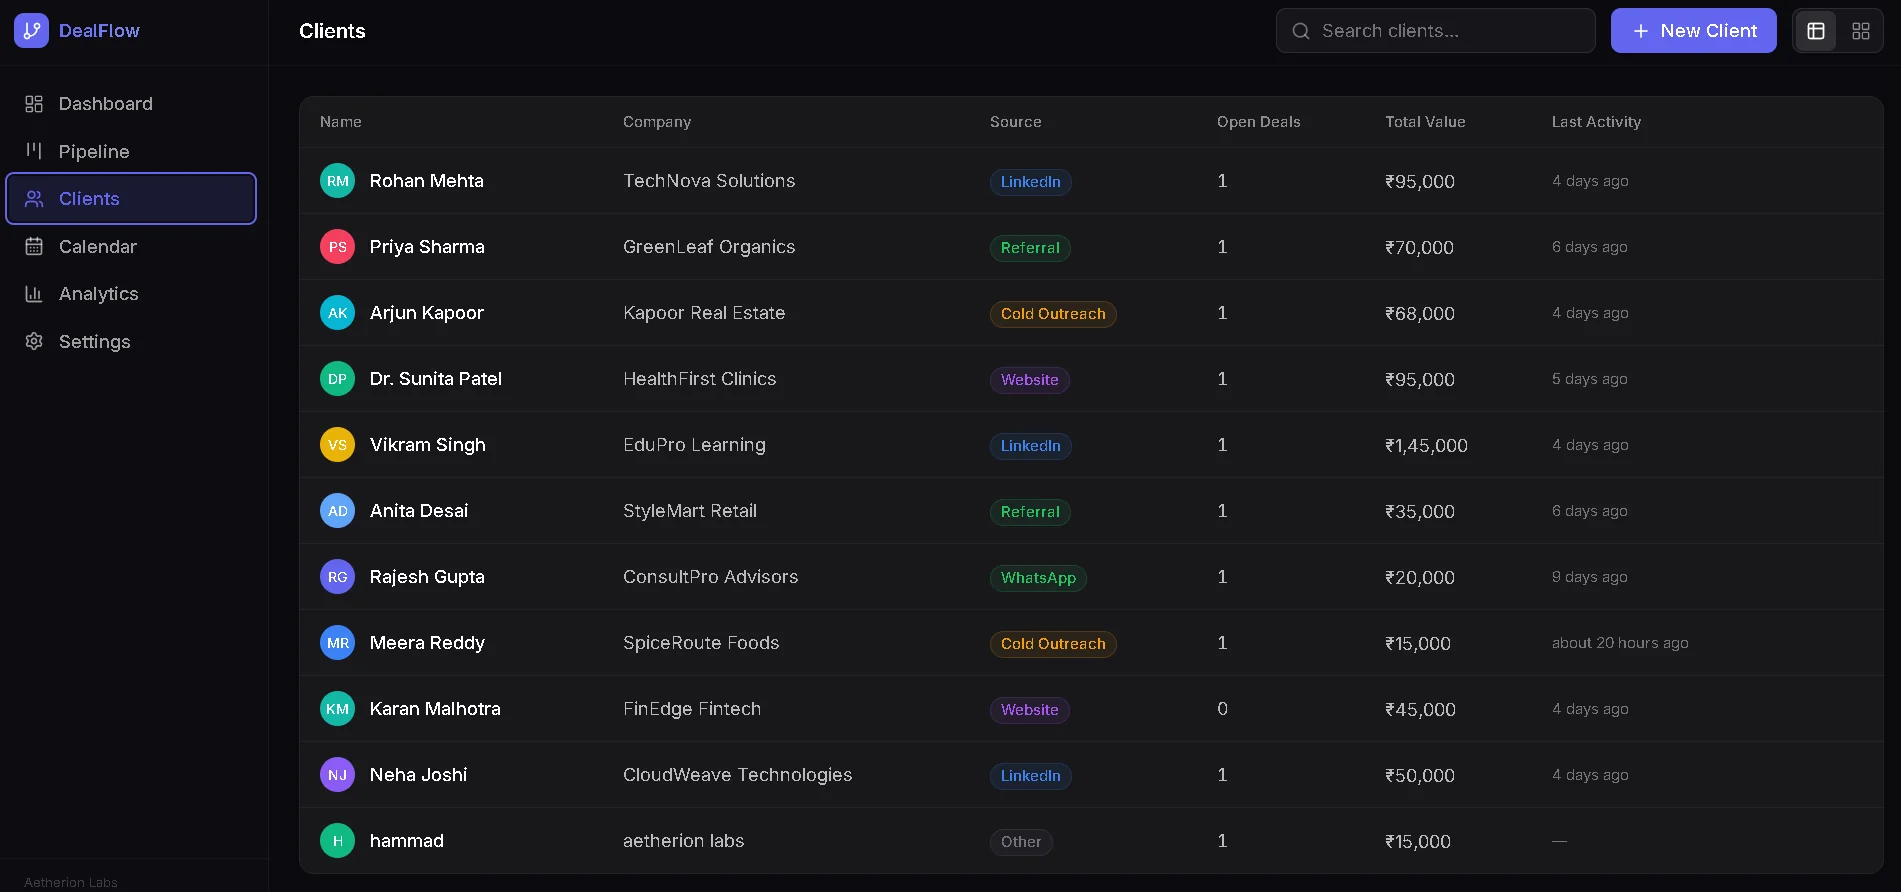Click the ₹68,000 value for Arjun Kapoor
1901x892 pixels.
click(1419, 314)
